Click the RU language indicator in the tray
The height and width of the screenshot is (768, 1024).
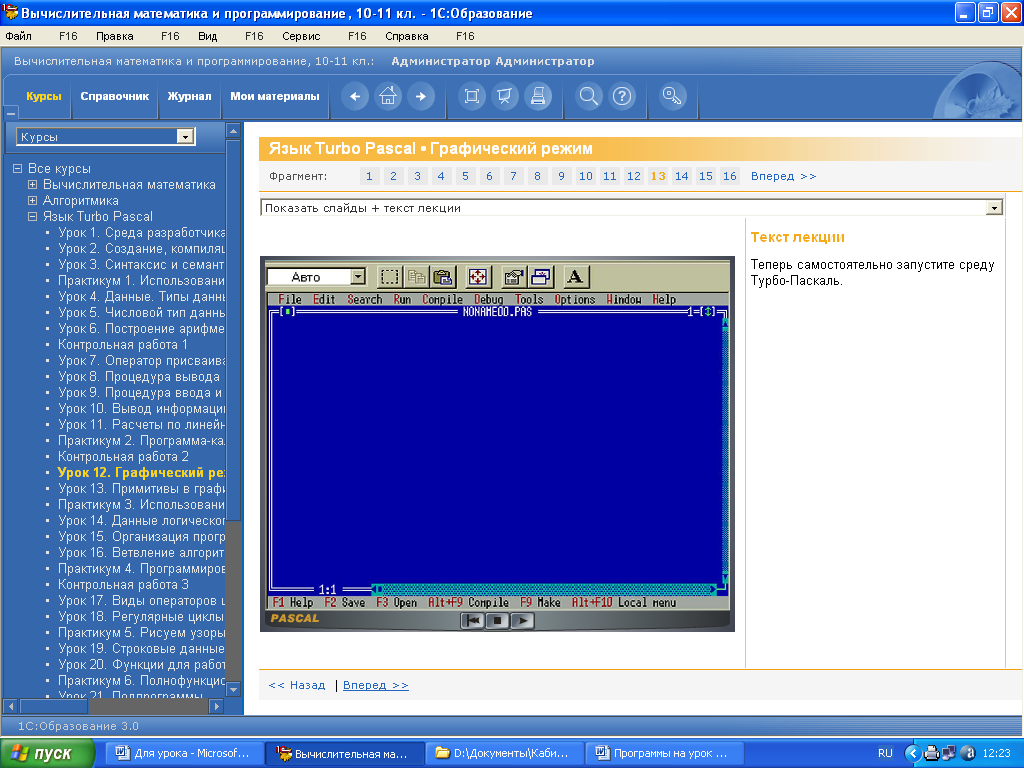coord(885,753)
